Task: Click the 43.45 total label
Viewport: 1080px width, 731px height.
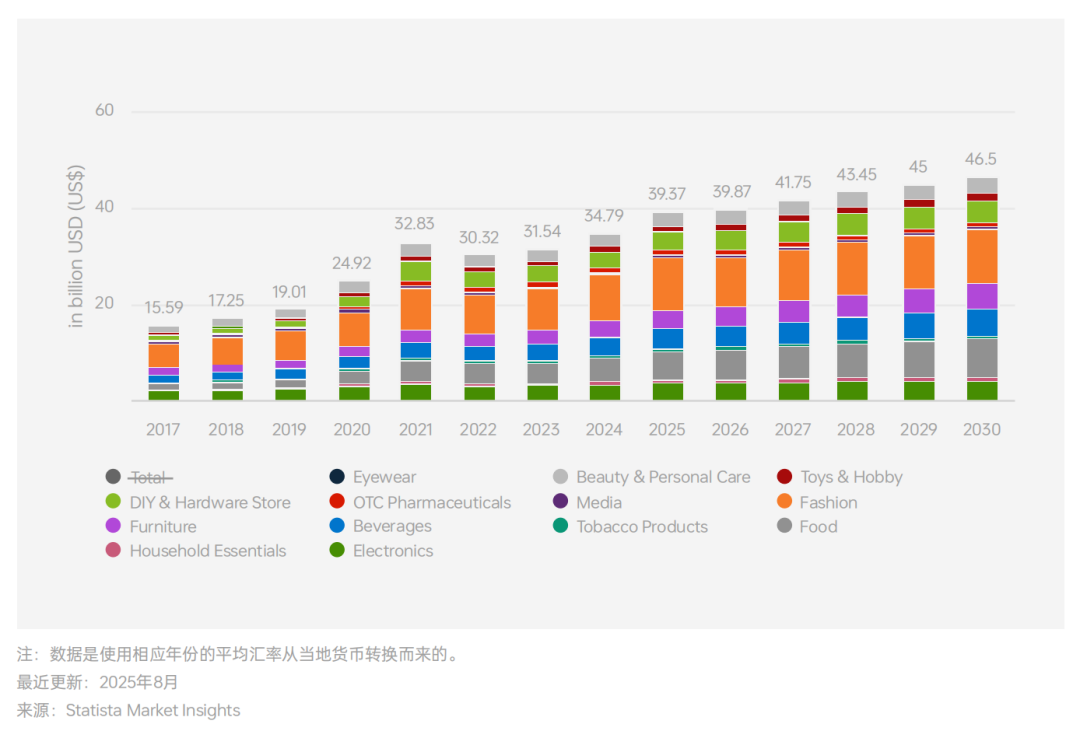Action: click(x=857, y=175)
